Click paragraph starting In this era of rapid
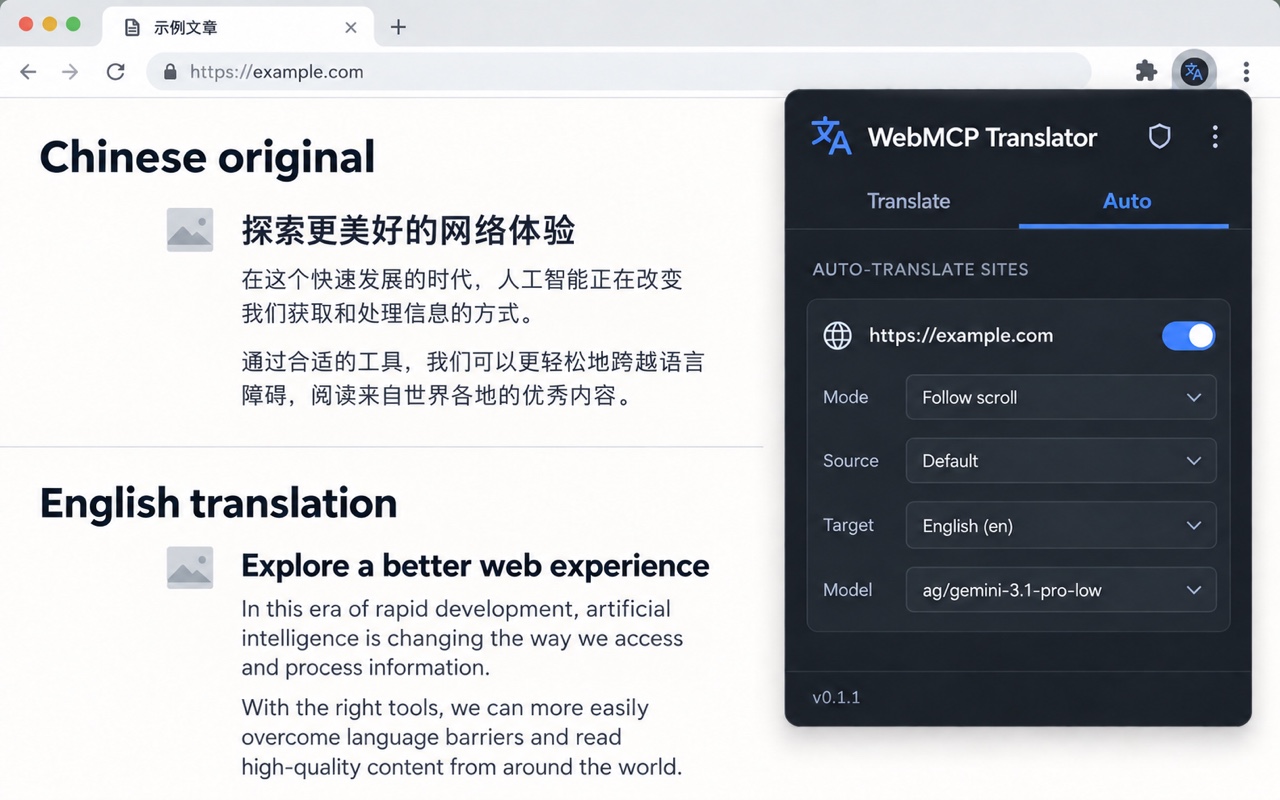The width and height of the screenshot is (1280, 800). [x=462, y=638]
